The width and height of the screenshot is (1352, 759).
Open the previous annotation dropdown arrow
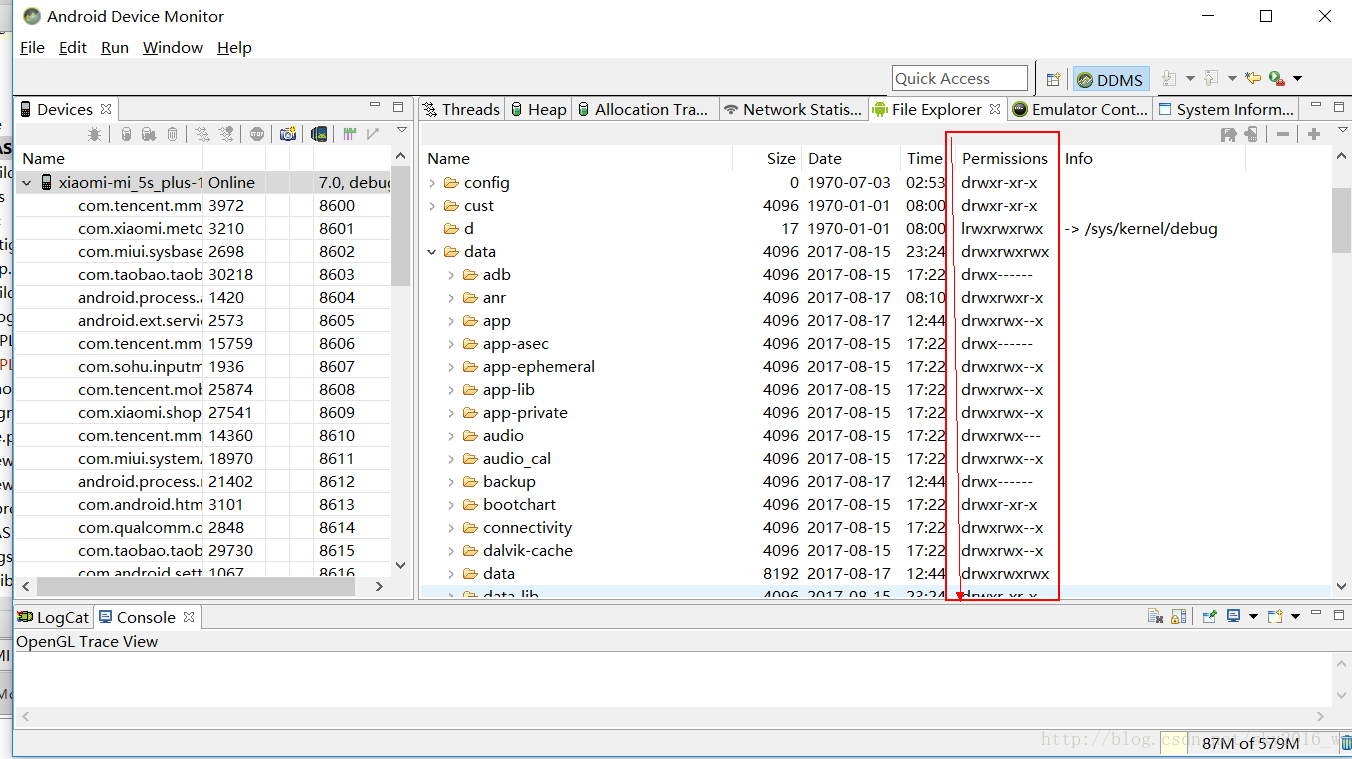coord(1232,79)
